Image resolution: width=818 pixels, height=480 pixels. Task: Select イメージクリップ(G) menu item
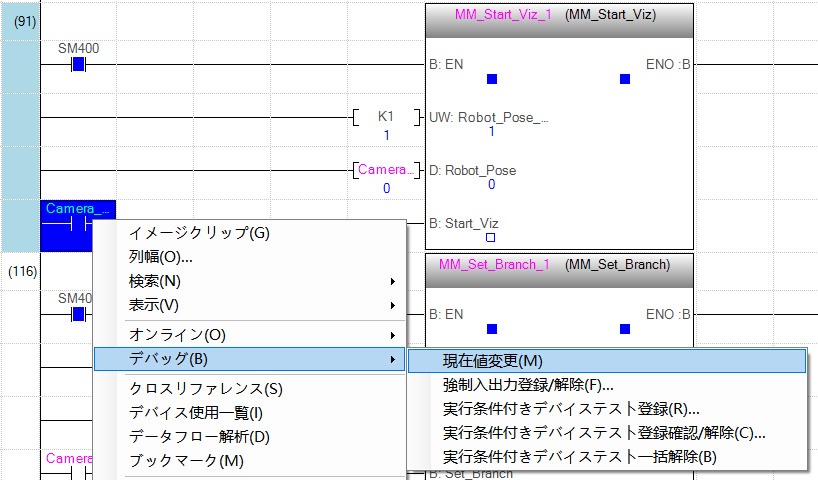tap(199, 233)
